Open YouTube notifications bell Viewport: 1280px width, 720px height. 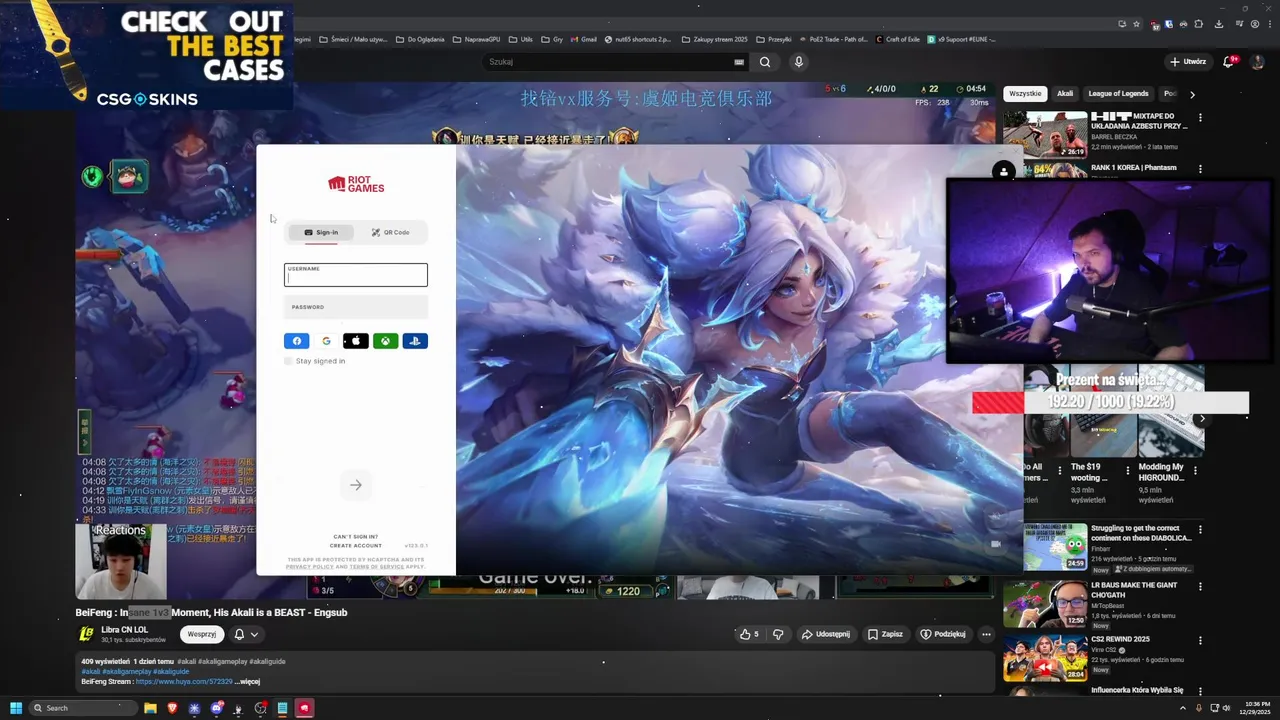click(x=1229, y=62)
